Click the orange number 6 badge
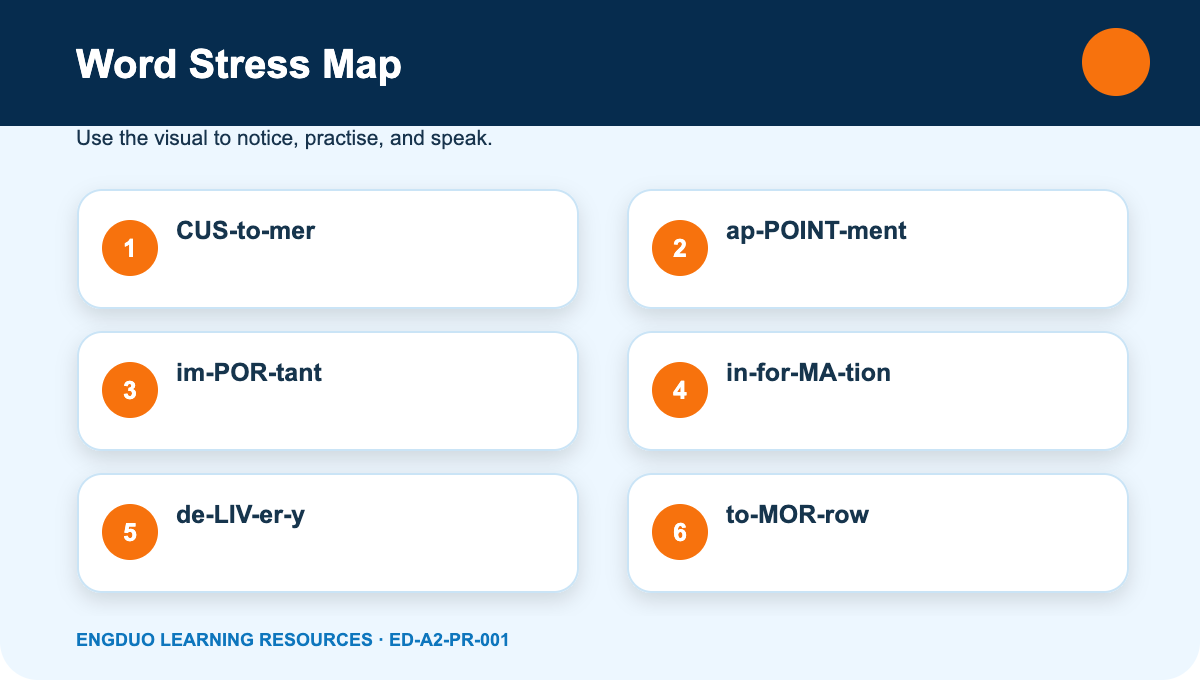Screen dimensions: 1200x680 point(680,532)
